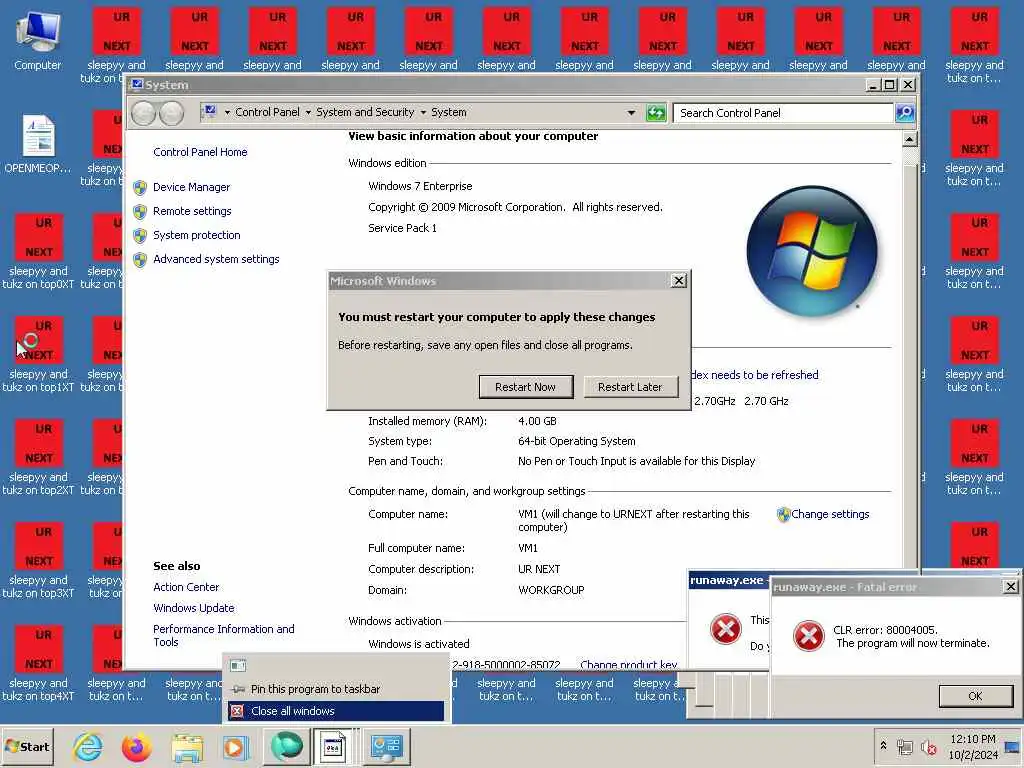Click the shield icon beside Device Manager
The height and width of the screenshot is (768, 1024).
pyautogui.click(x=140, y=188)
